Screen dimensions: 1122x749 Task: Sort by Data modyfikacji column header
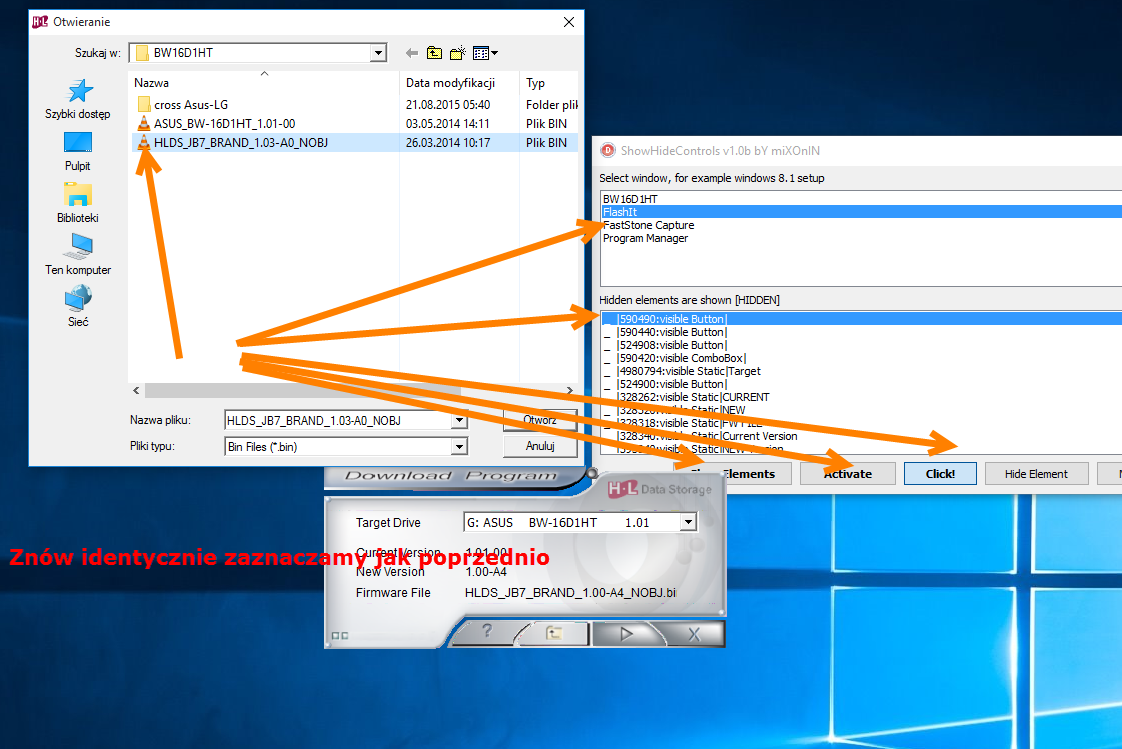pos(450,82)
